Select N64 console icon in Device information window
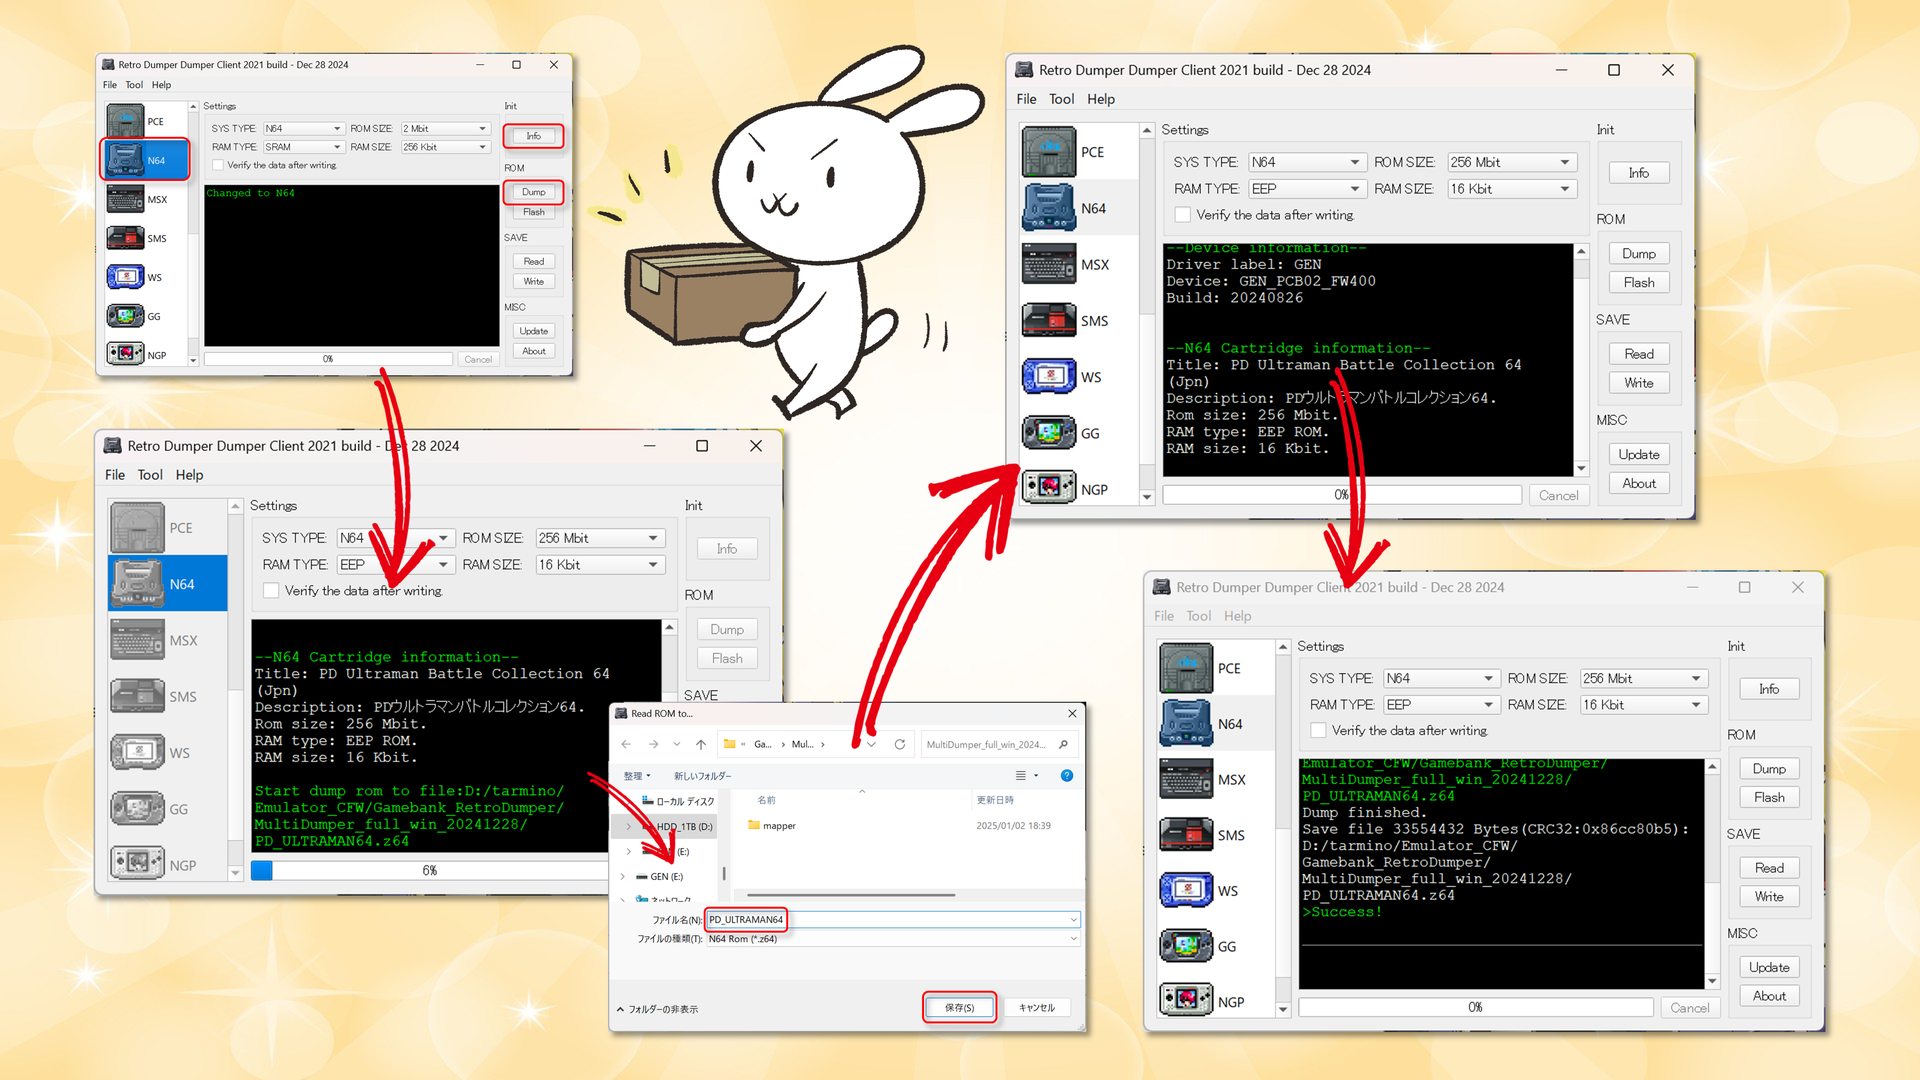 [x=1049, y=208]
